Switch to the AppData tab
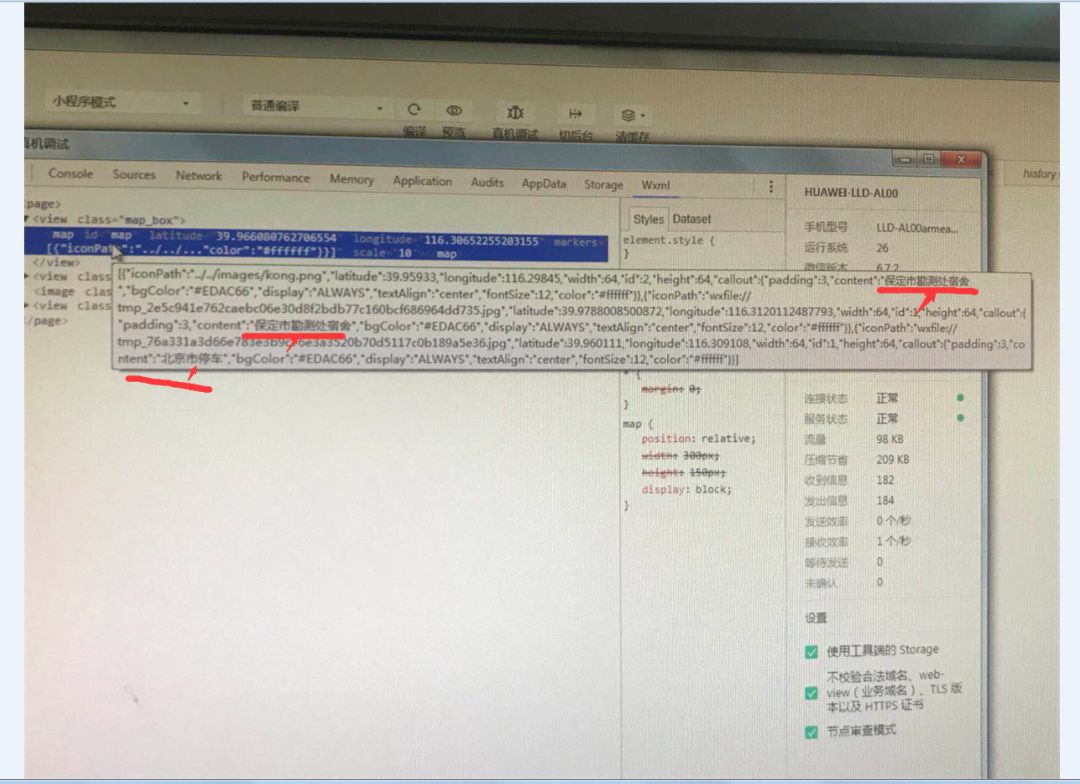The width and height of the screenshot is (1080, 784). [543, 183]
